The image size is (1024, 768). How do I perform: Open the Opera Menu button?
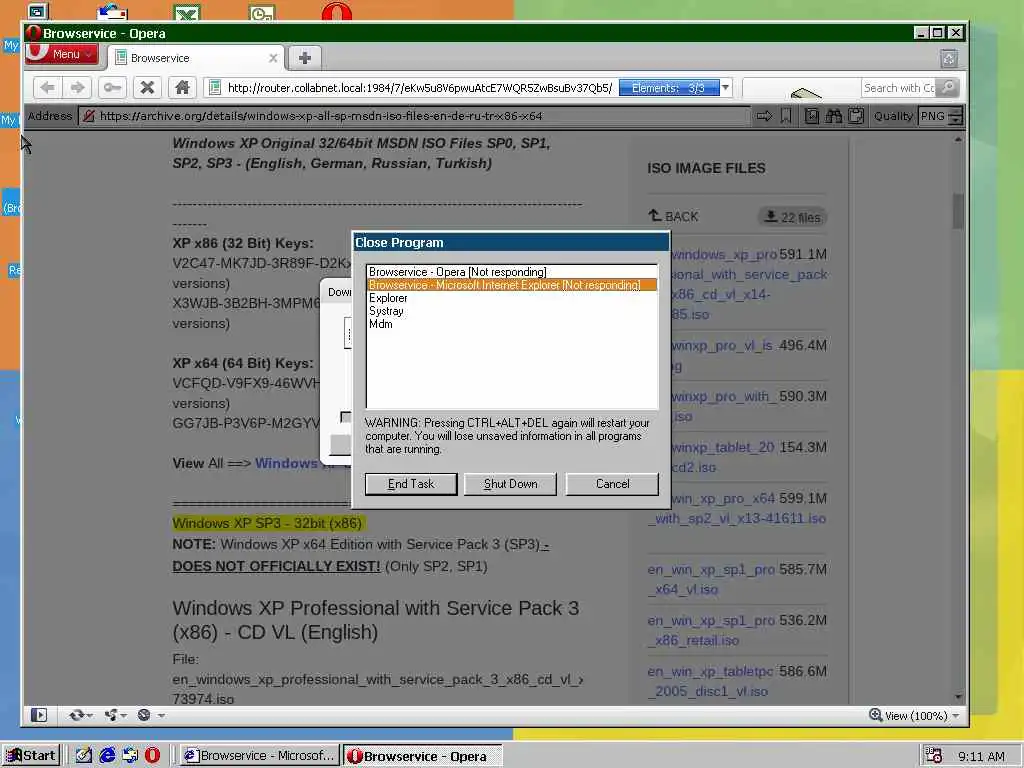pos(61,54)
